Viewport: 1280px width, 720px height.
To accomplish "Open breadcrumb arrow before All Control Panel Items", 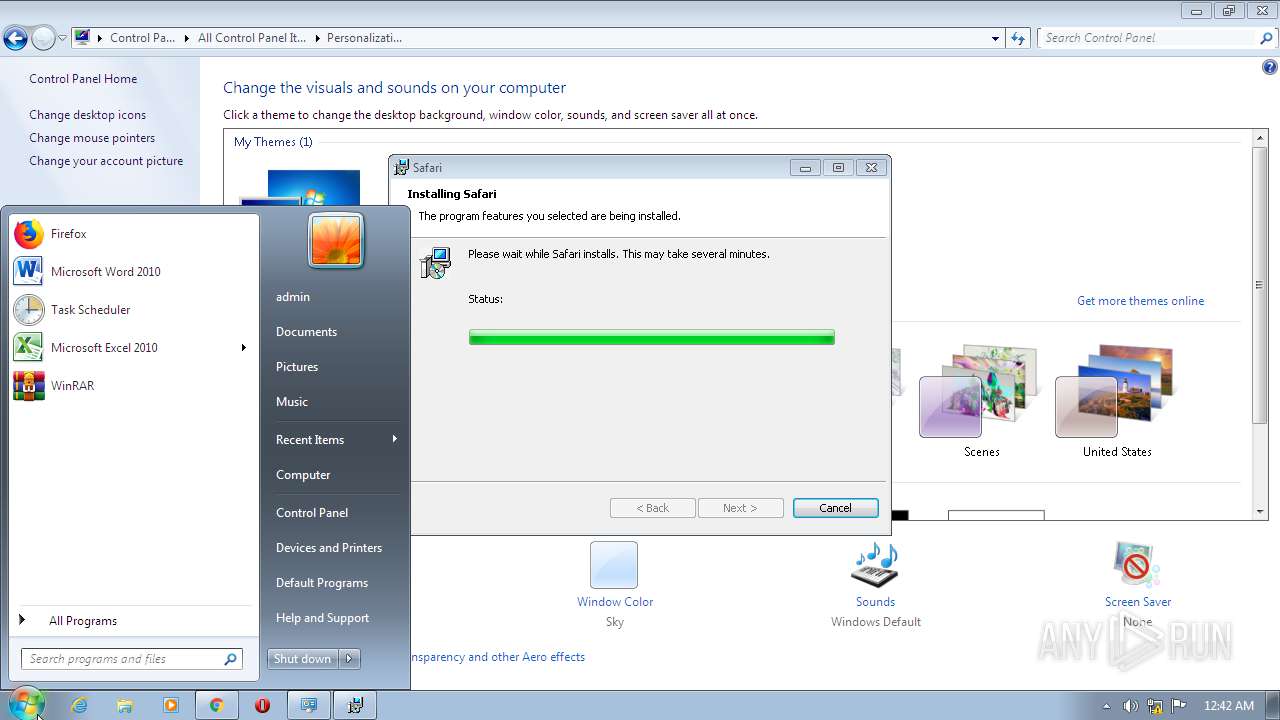I will (188, 38).
